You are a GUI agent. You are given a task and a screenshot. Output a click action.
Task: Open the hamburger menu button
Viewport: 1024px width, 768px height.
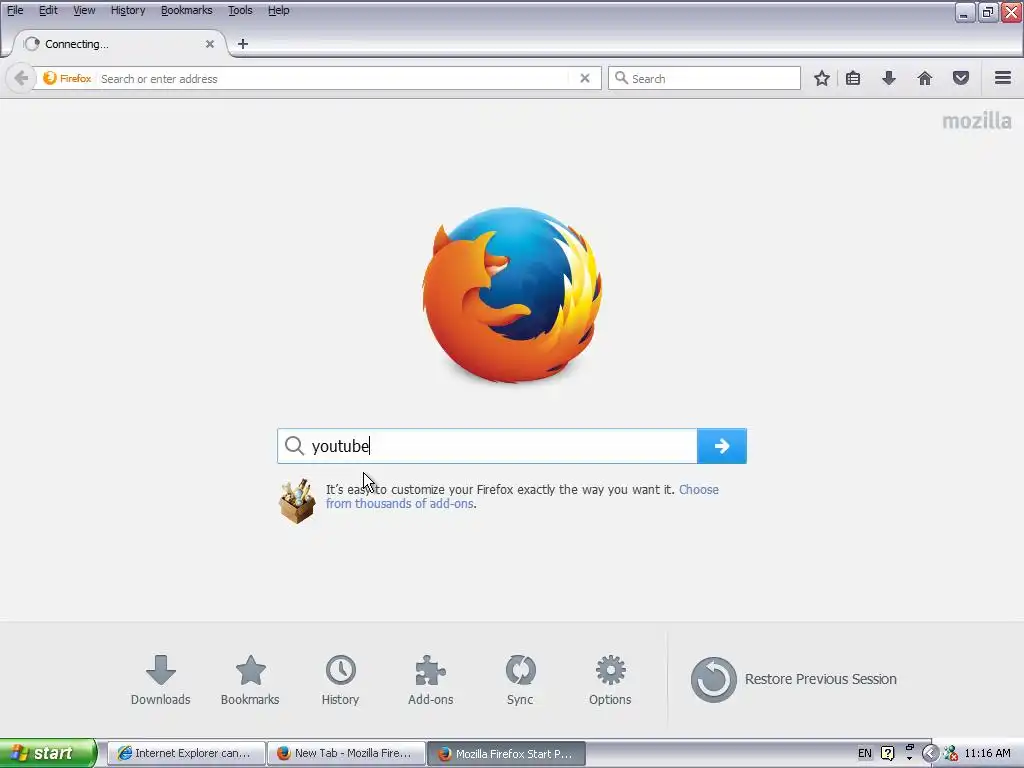tap(1002, 78)
